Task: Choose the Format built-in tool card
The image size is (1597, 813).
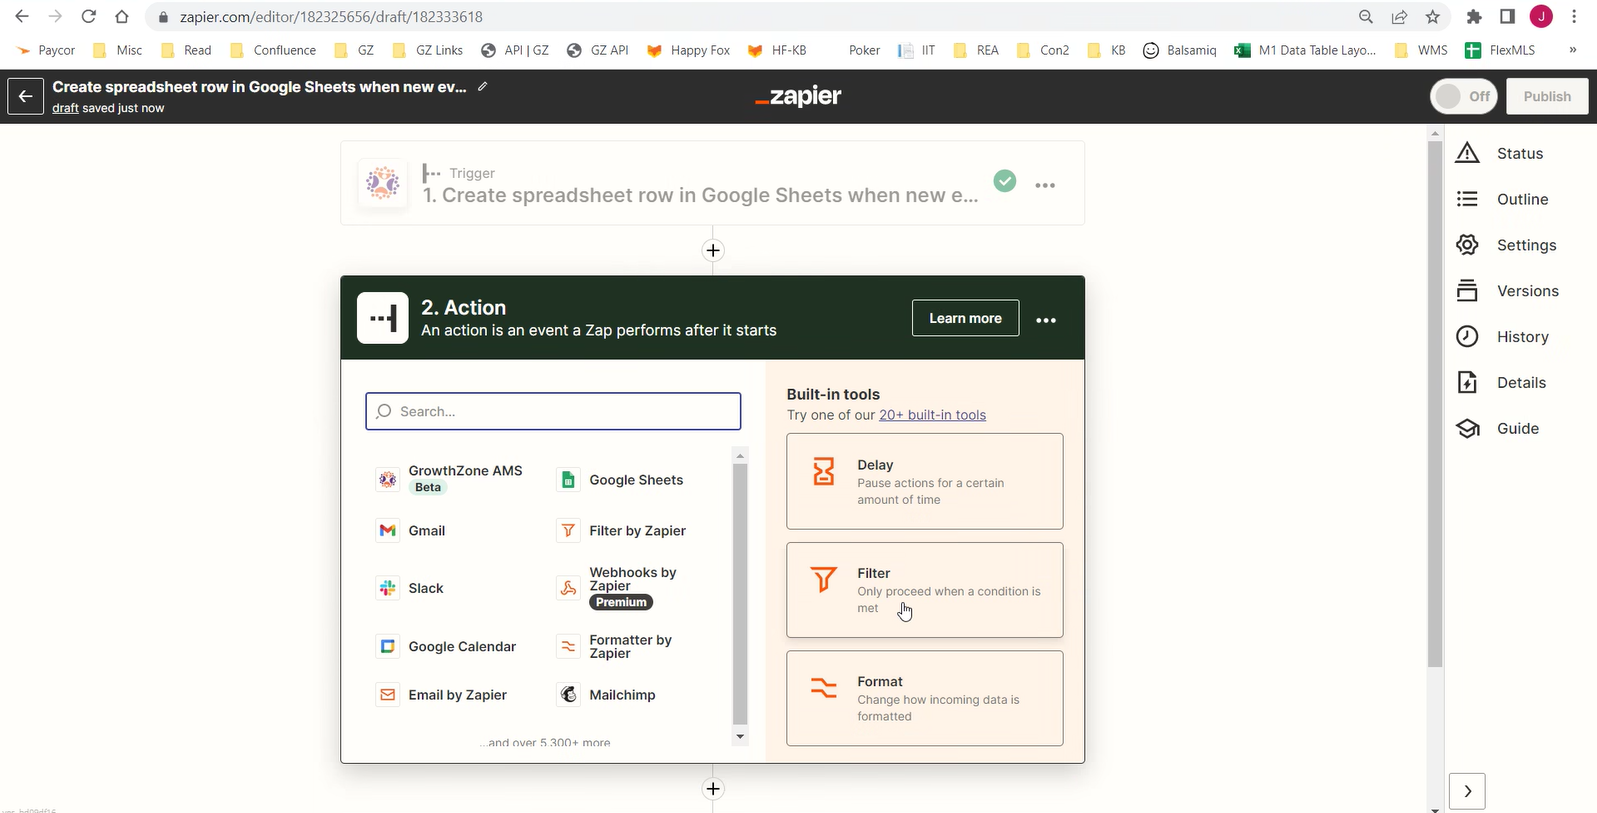Action: pos(925,698)
